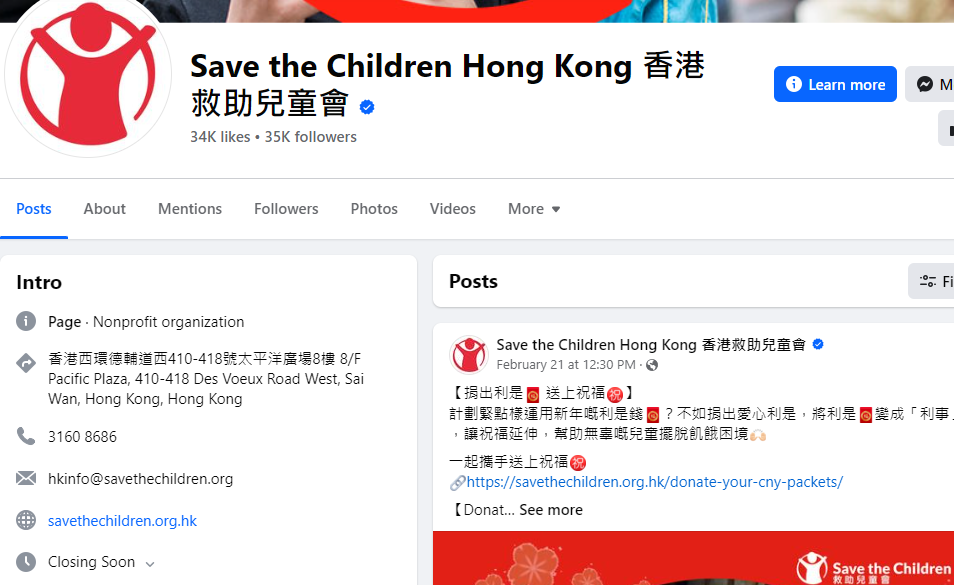Click the email envelope icon
Image resolution: width=954 pixels, height=585 pixels.
click(x=26, y=478)
